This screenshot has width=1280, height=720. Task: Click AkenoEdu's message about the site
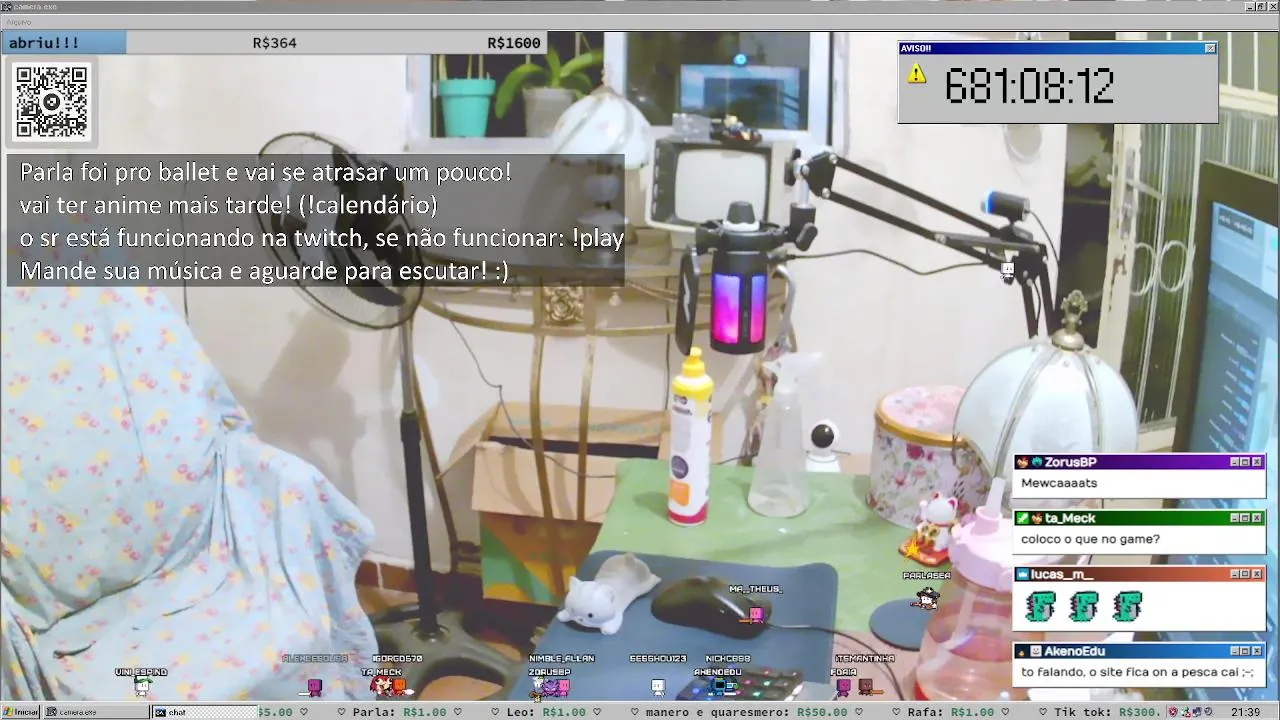pyautogui.click(x=1137, y=673)
